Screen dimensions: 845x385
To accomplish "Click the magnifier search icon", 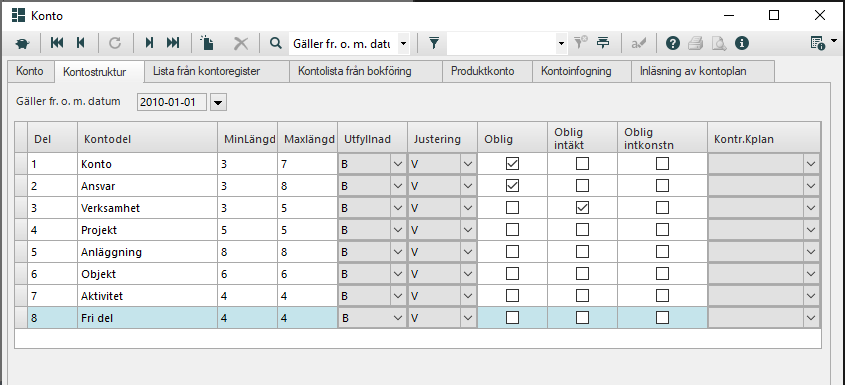I will [x=276, y=44].
